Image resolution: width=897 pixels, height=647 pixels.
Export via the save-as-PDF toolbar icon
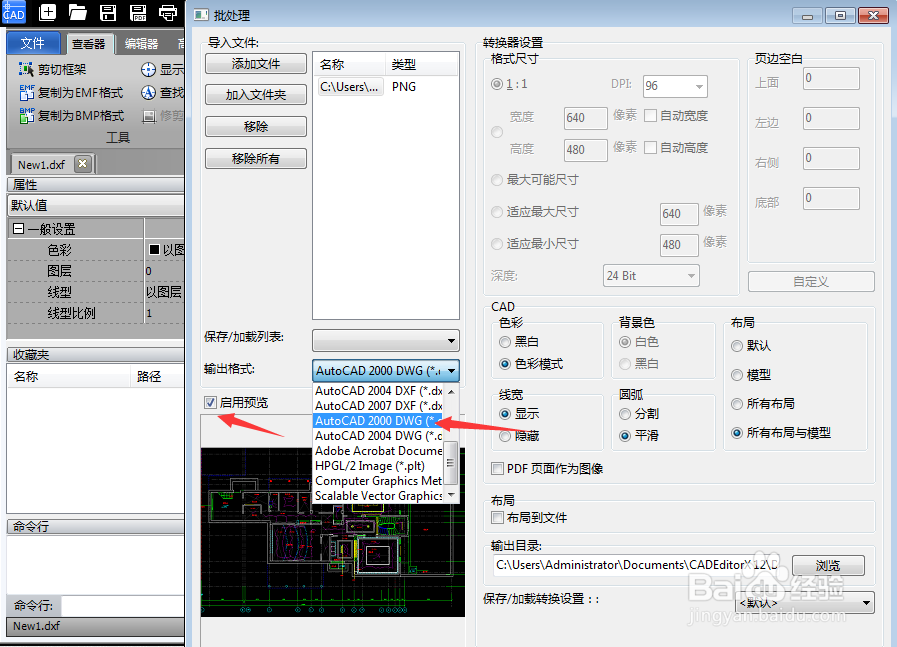(x=136, y=14)
